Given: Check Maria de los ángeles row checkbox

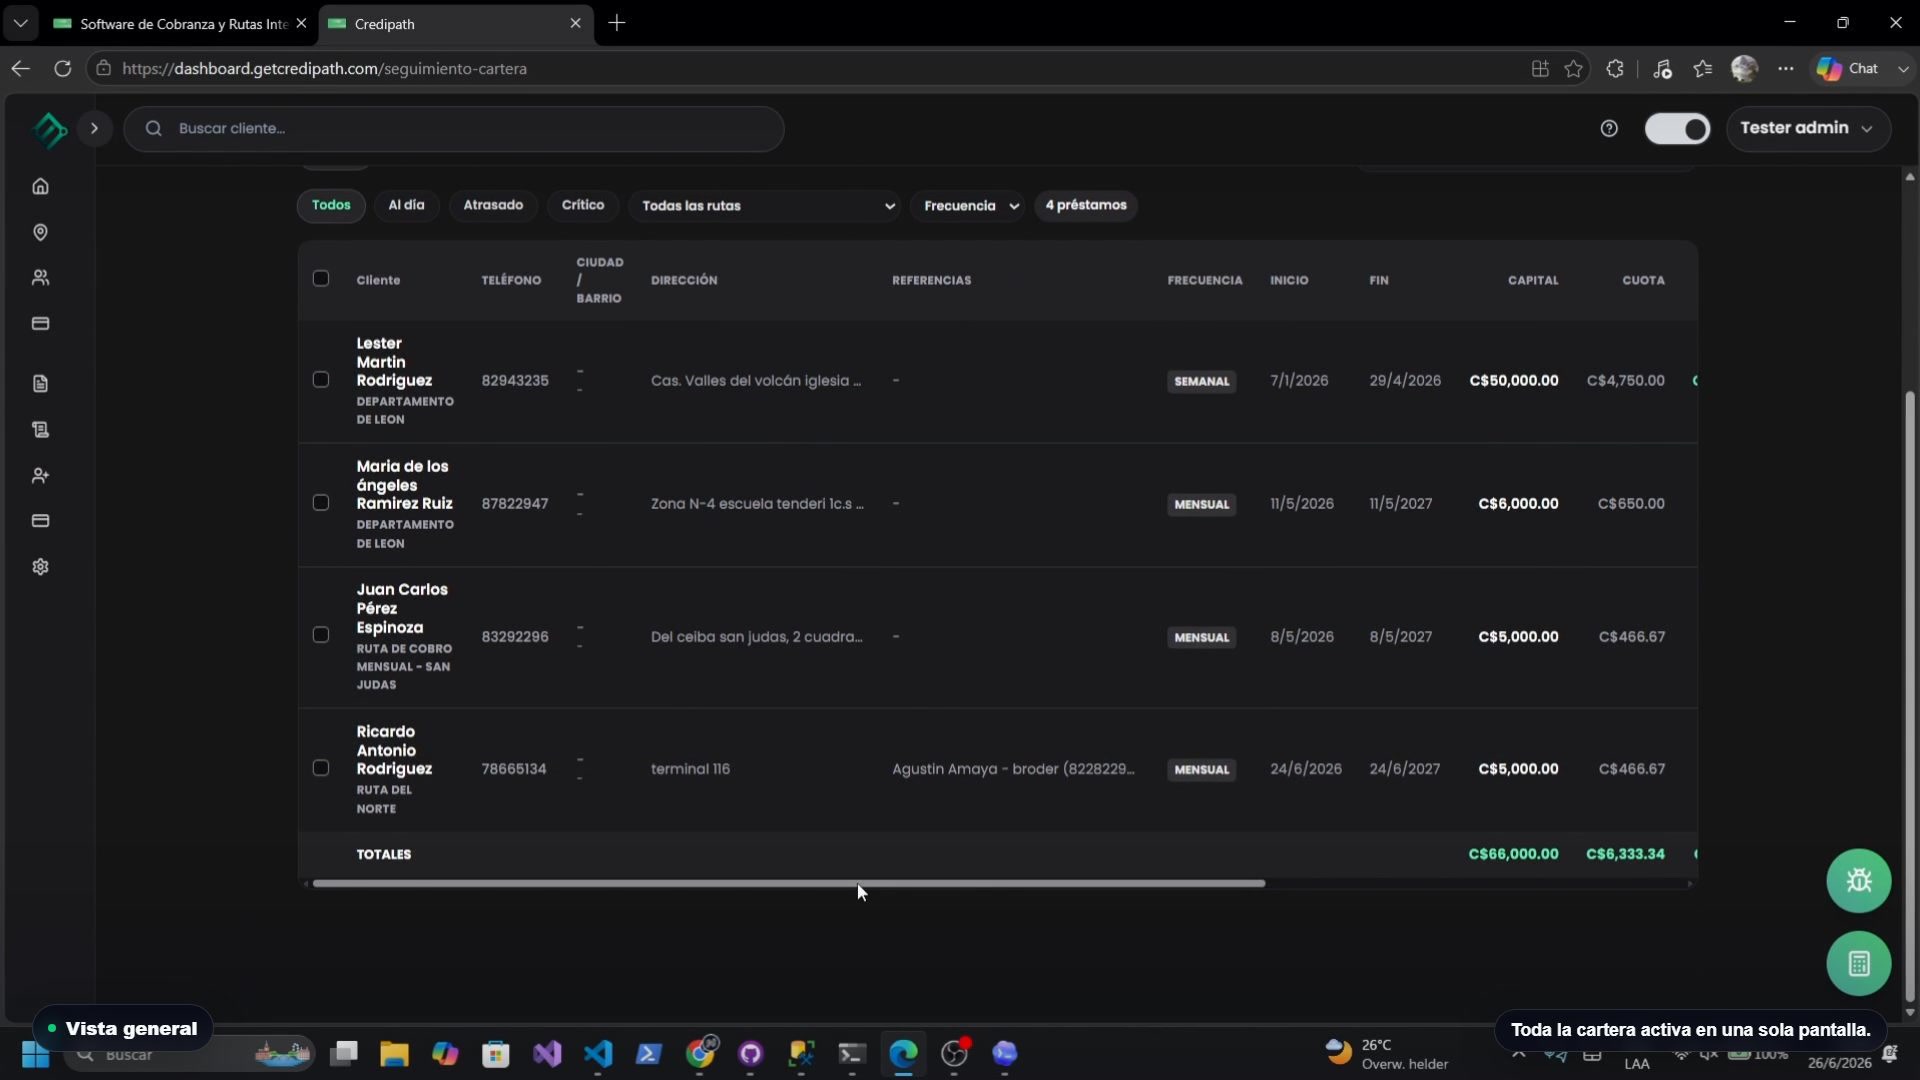Looking at the screenshot, I should 321,503.
